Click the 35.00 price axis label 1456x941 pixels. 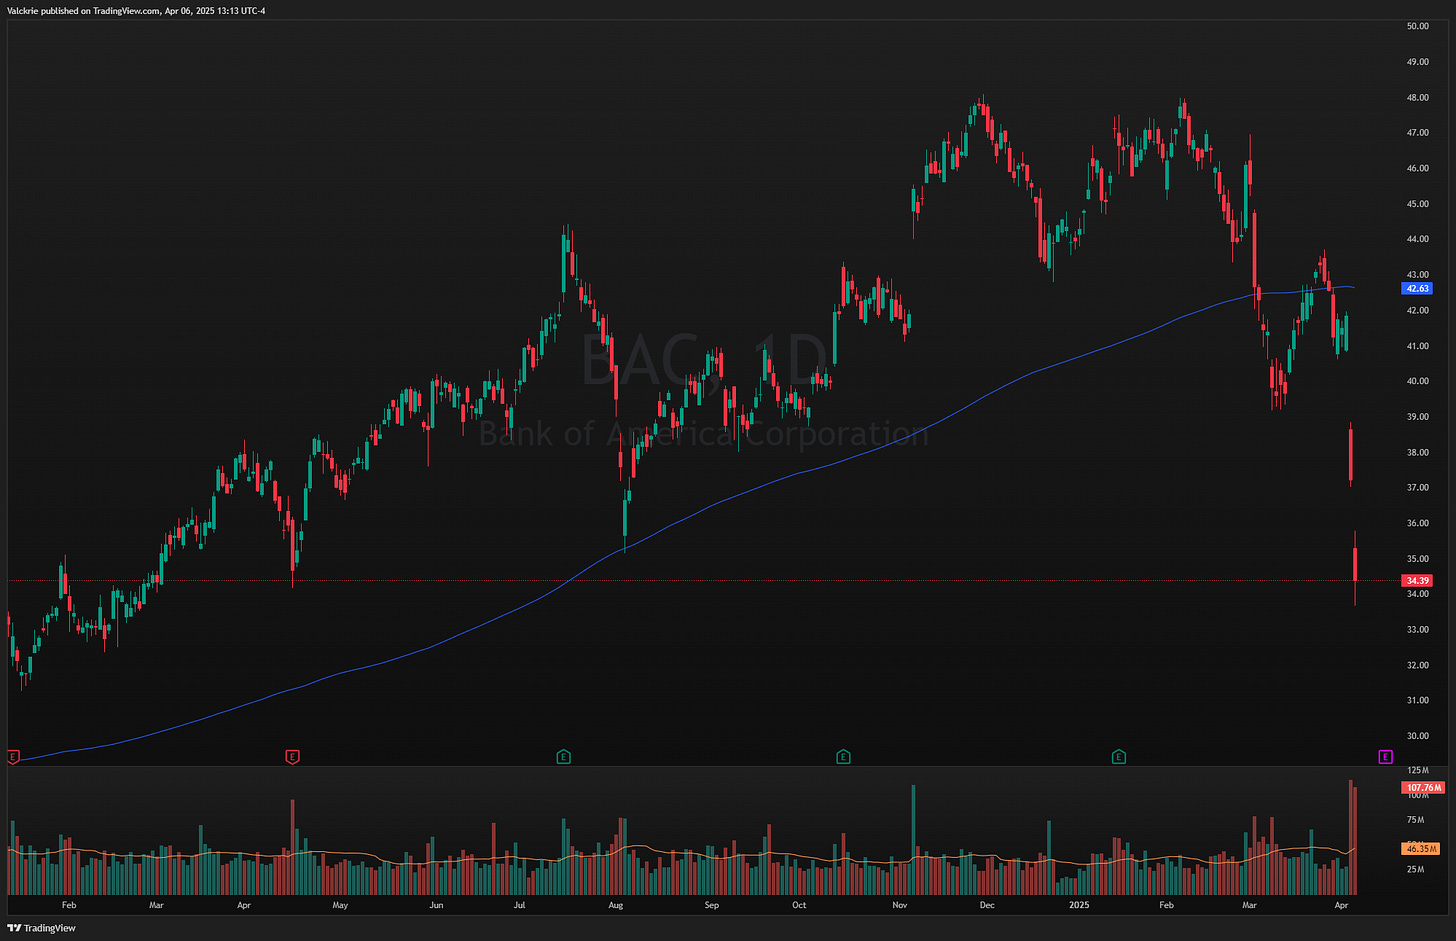coord(1417,558)
